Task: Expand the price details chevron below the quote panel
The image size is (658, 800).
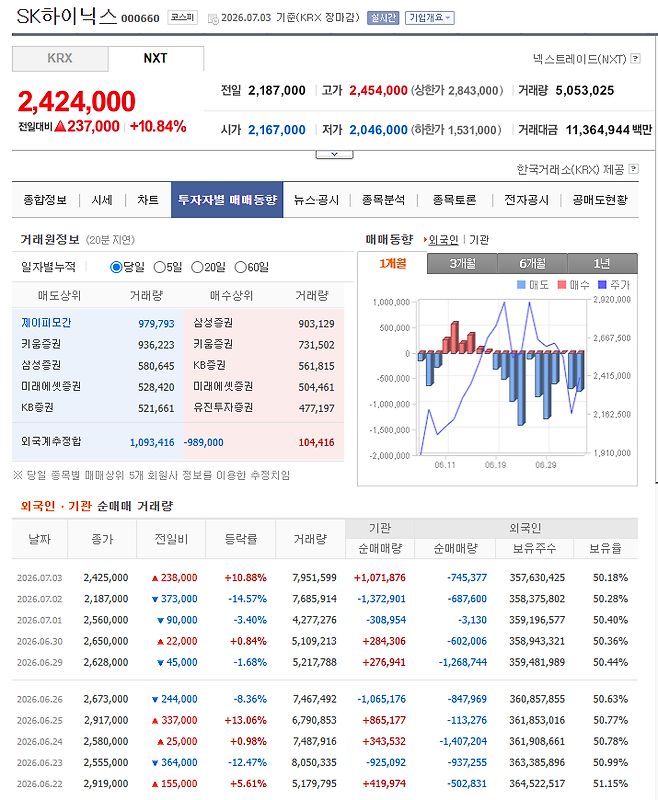Action: point(334,154)
